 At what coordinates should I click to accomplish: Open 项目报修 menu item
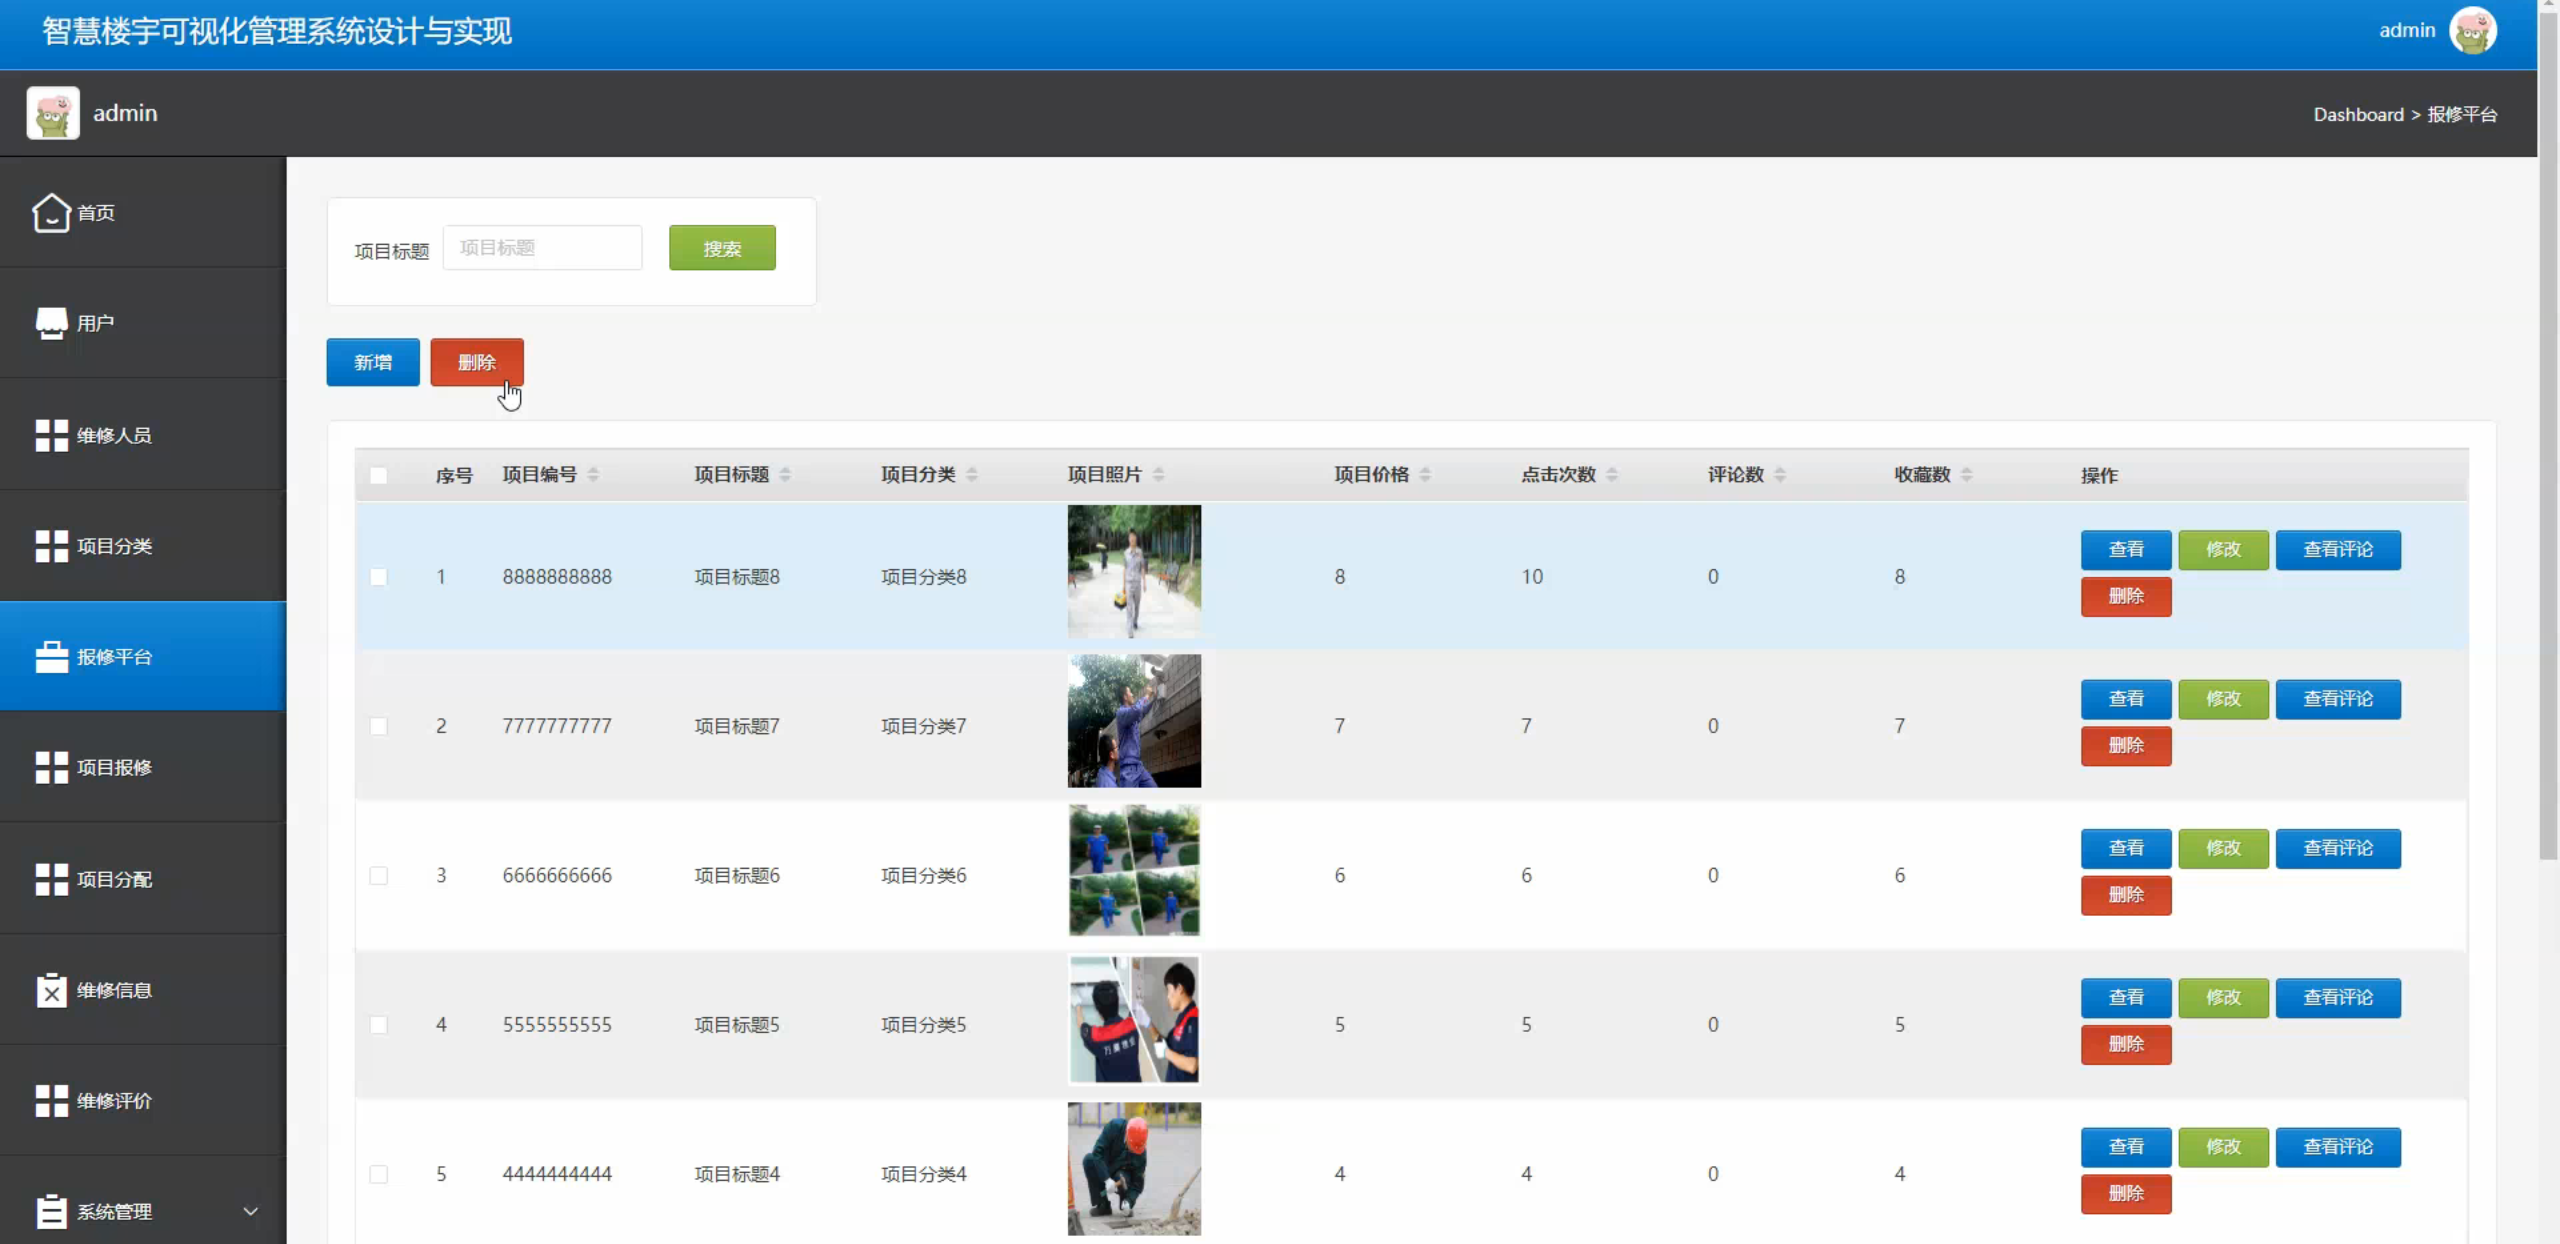click(114, 768)
